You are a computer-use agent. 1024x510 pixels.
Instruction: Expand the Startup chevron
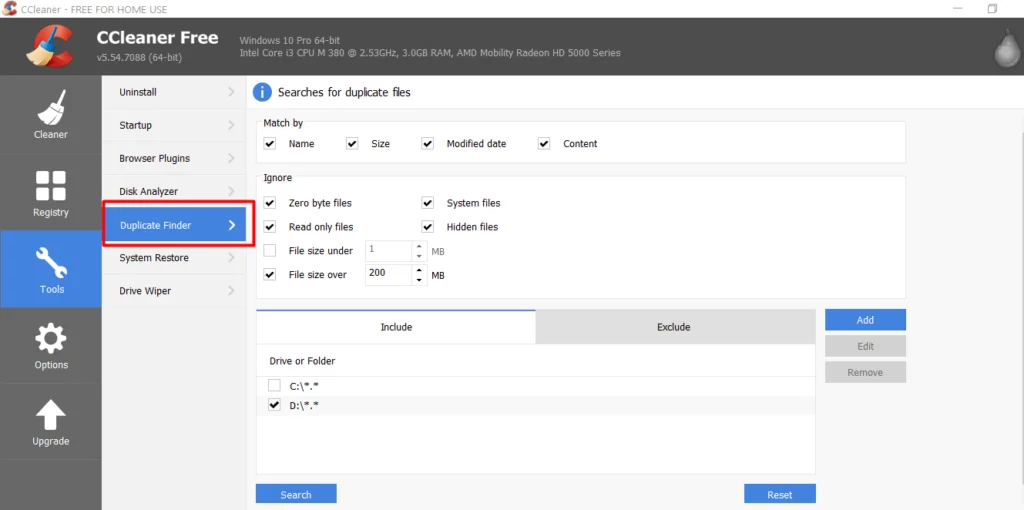click(x=231, y=125)
